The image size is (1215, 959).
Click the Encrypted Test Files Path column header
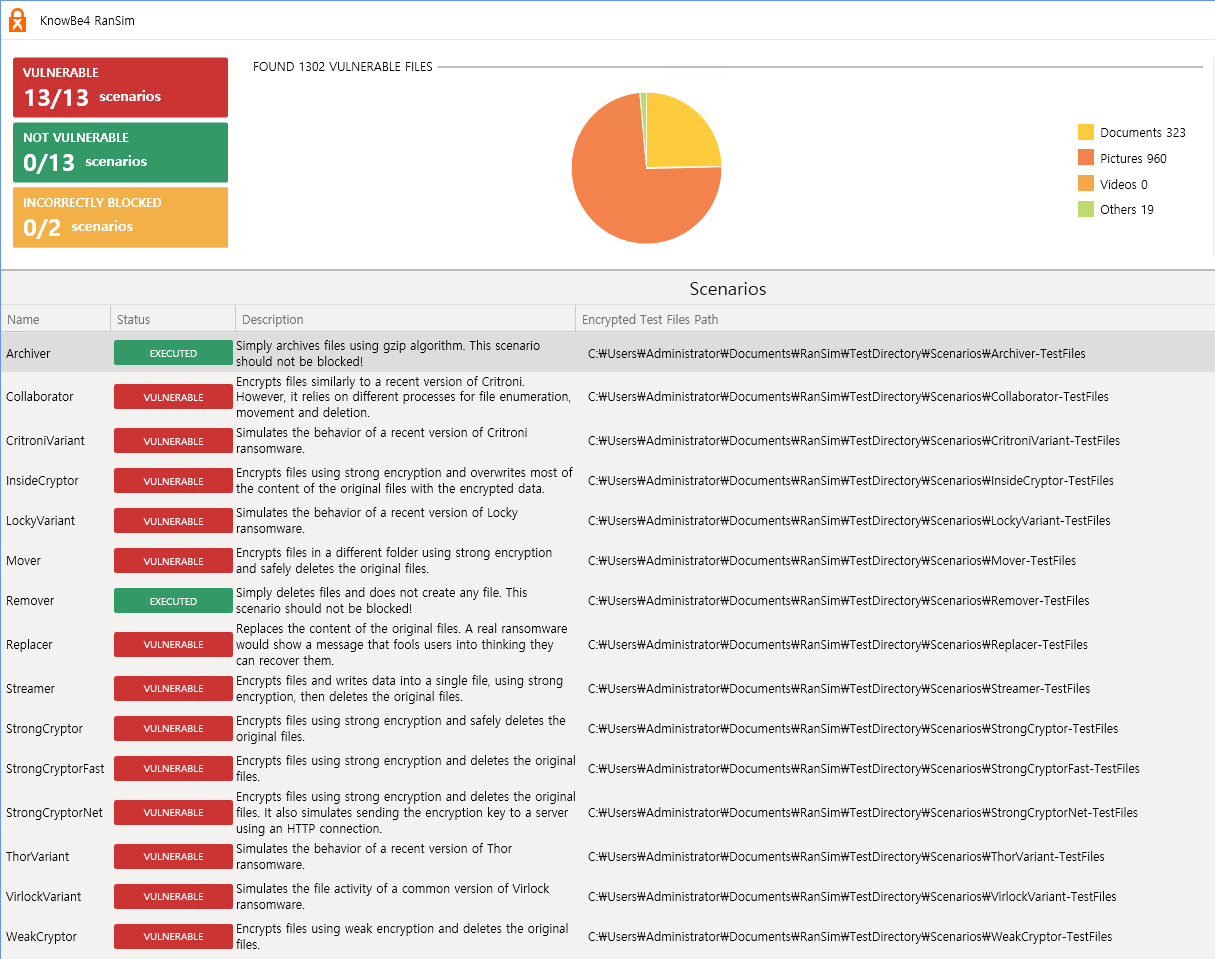[x=895, y=319]
